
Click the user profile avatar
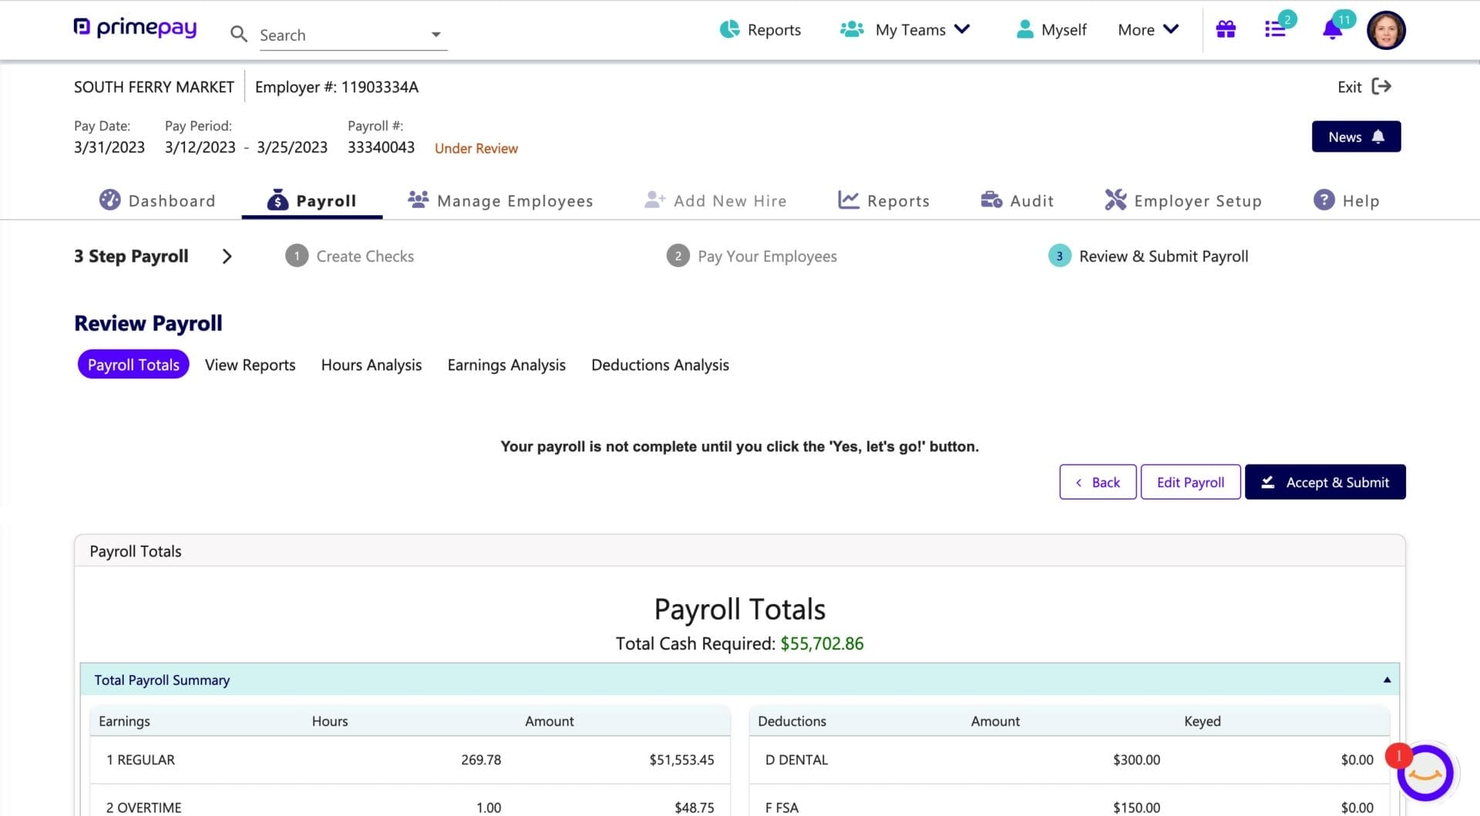[x=1385, y=30]
